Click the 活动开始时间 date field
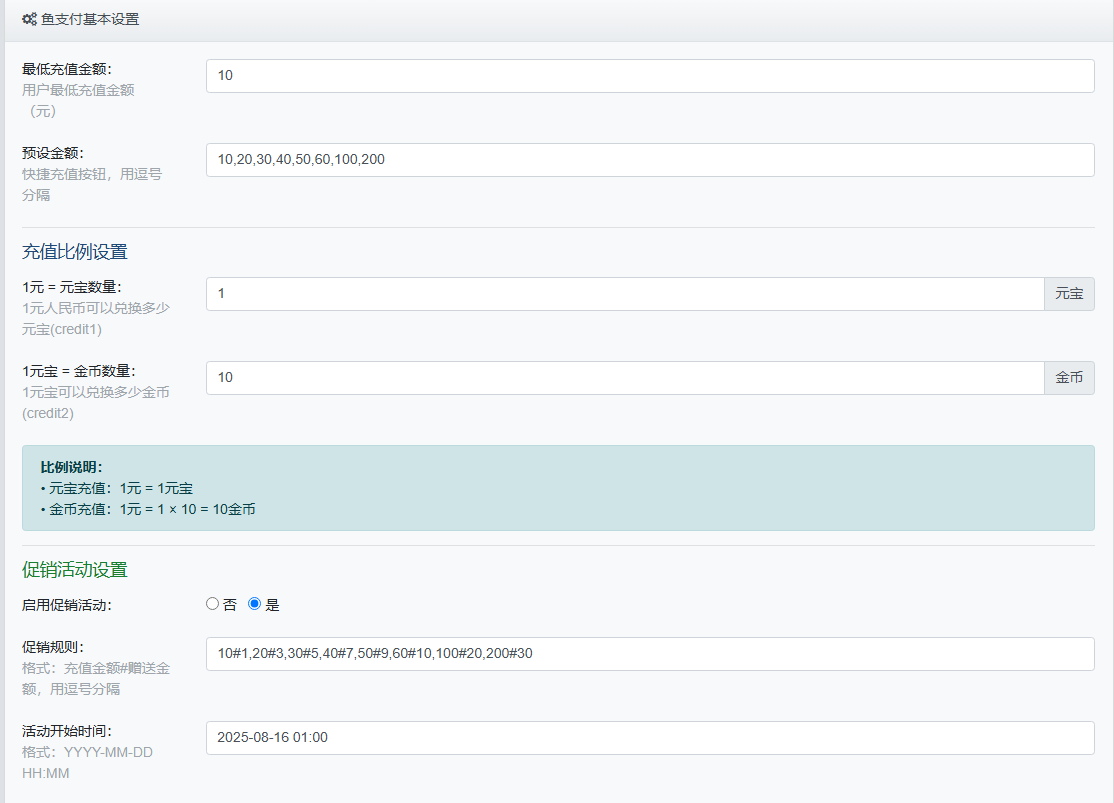The width and height of the screenshot is (1114, 803). [649, 738]
